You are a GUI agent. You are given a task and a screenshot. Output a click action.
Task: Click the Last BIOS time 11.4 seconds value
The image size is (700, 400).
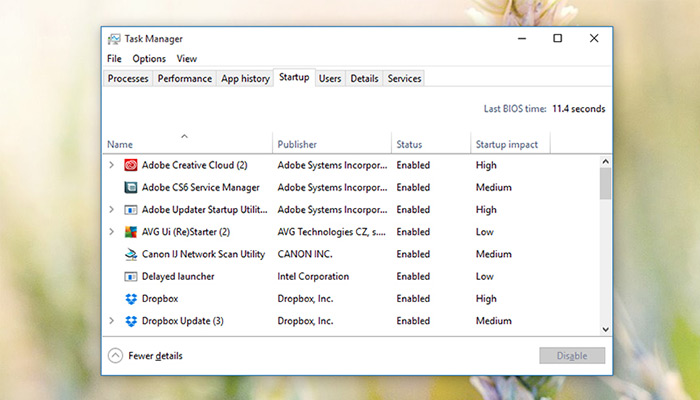pos(579,109)
